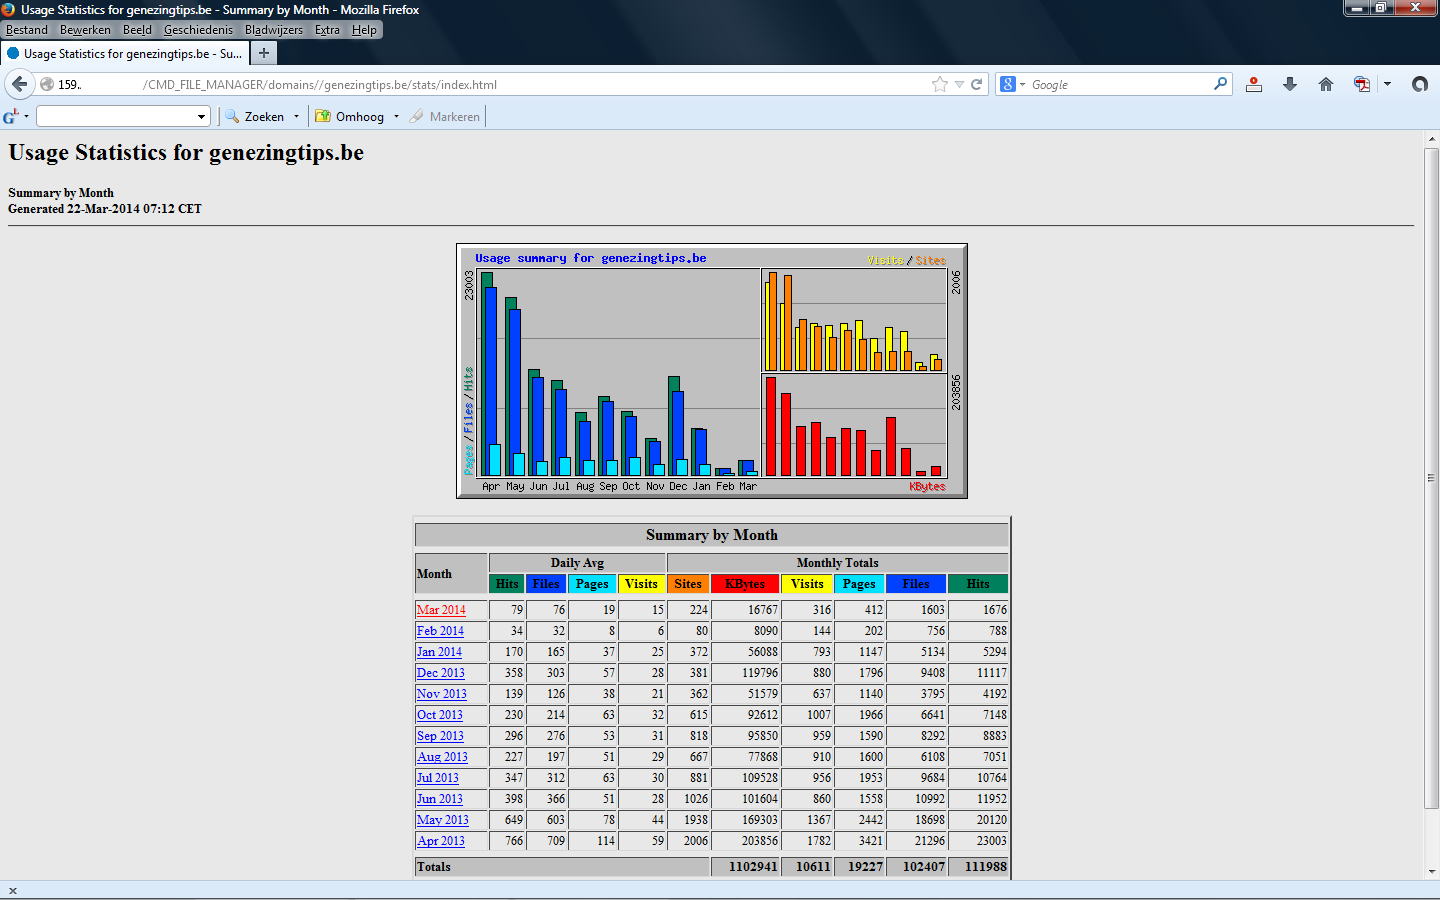Viewport: 1440px width, 900px height.
Task: Click the total KBytes value 1102941
Action: point(753,867)
